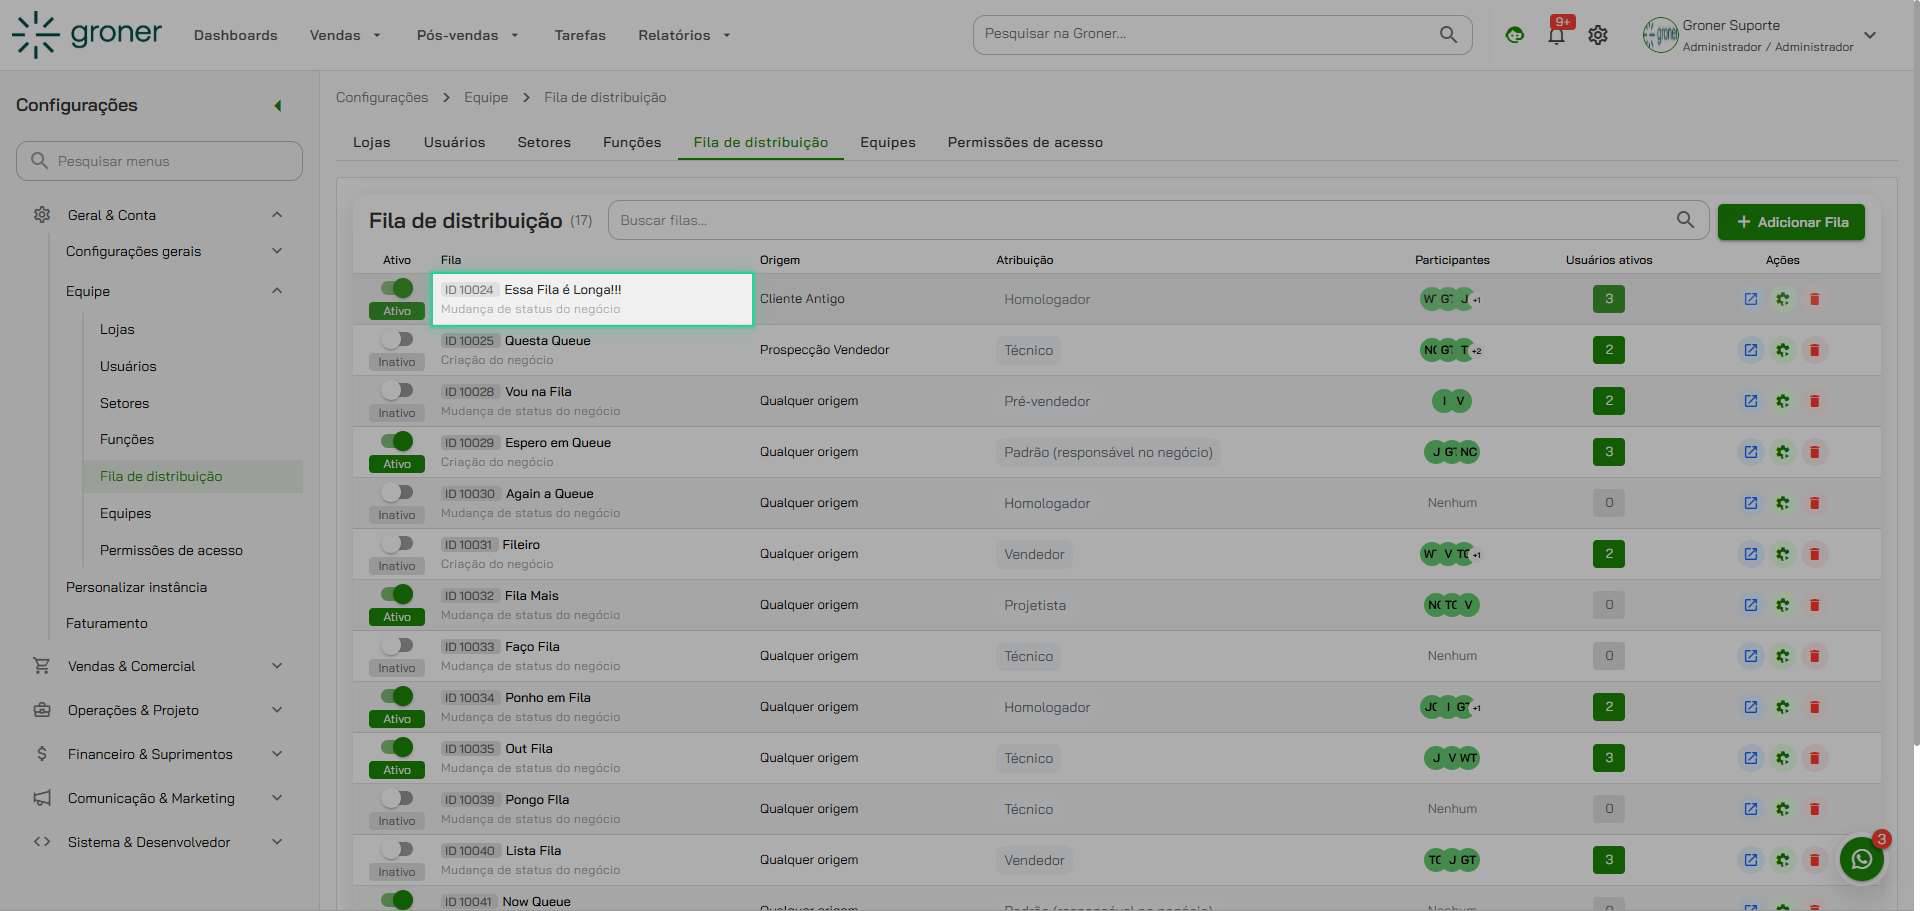The height and width of the screenshot is (911, 1920).
Task: Open the notifications bell icon
Action: [1556, 36]
